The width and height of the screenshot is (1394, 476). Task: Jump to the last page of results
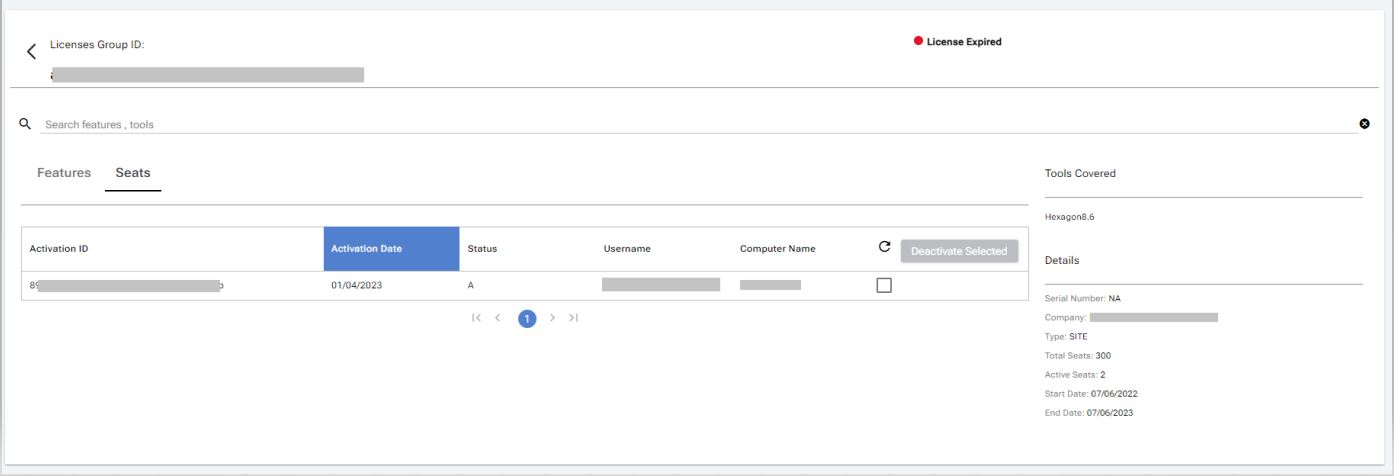coord(573,318)
